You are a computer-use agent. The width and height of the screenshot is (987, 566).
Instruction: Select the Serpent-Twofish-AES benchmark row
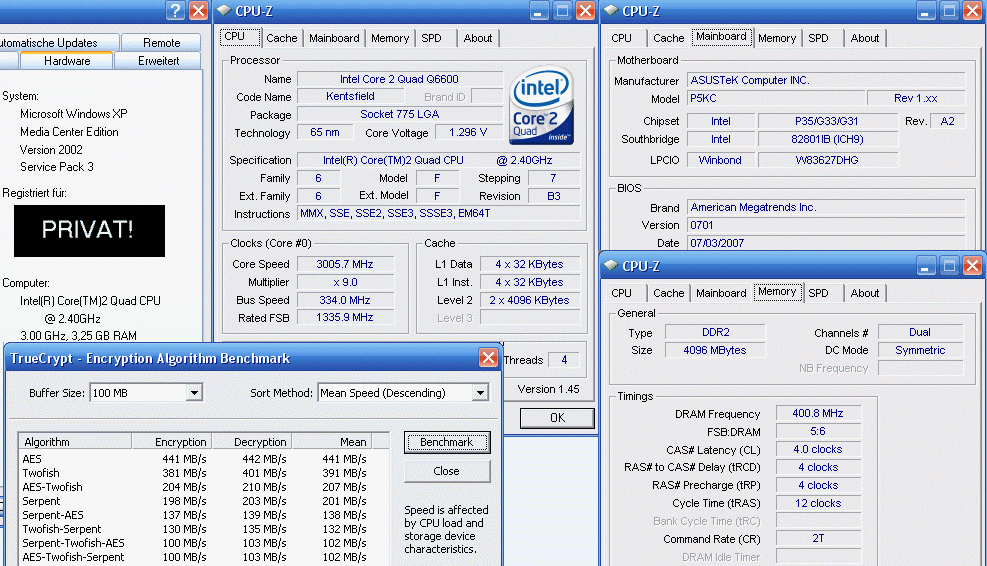click(x=195, y=543)
